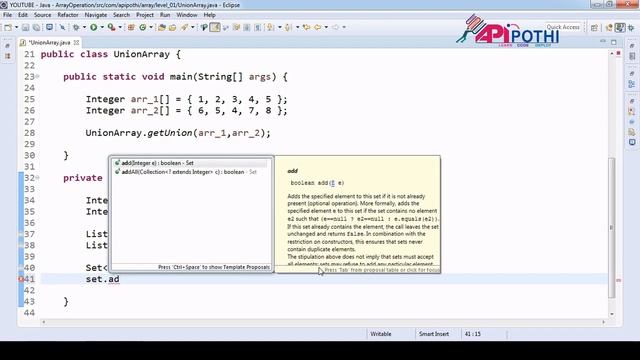This screenshot has height=360, width=640.
Task: Click the Open Task folder icon
Action: click(x=172, y=27)
